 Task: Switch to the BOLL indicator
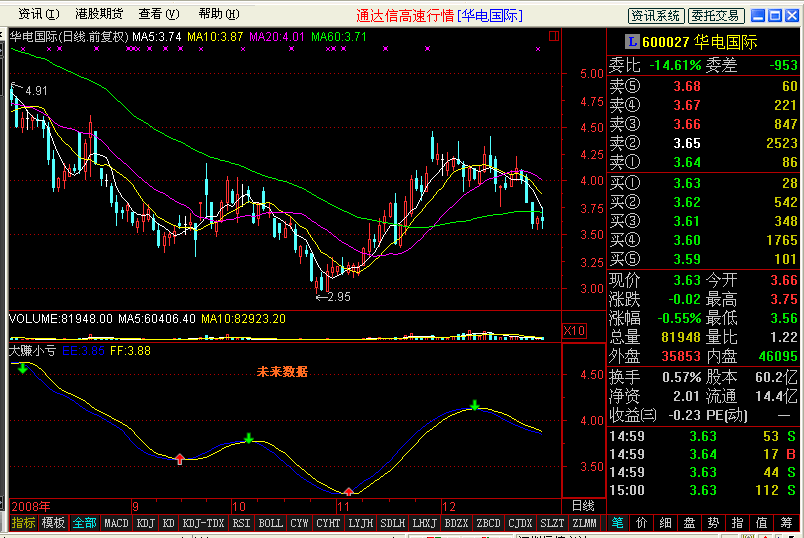point(270,523)
